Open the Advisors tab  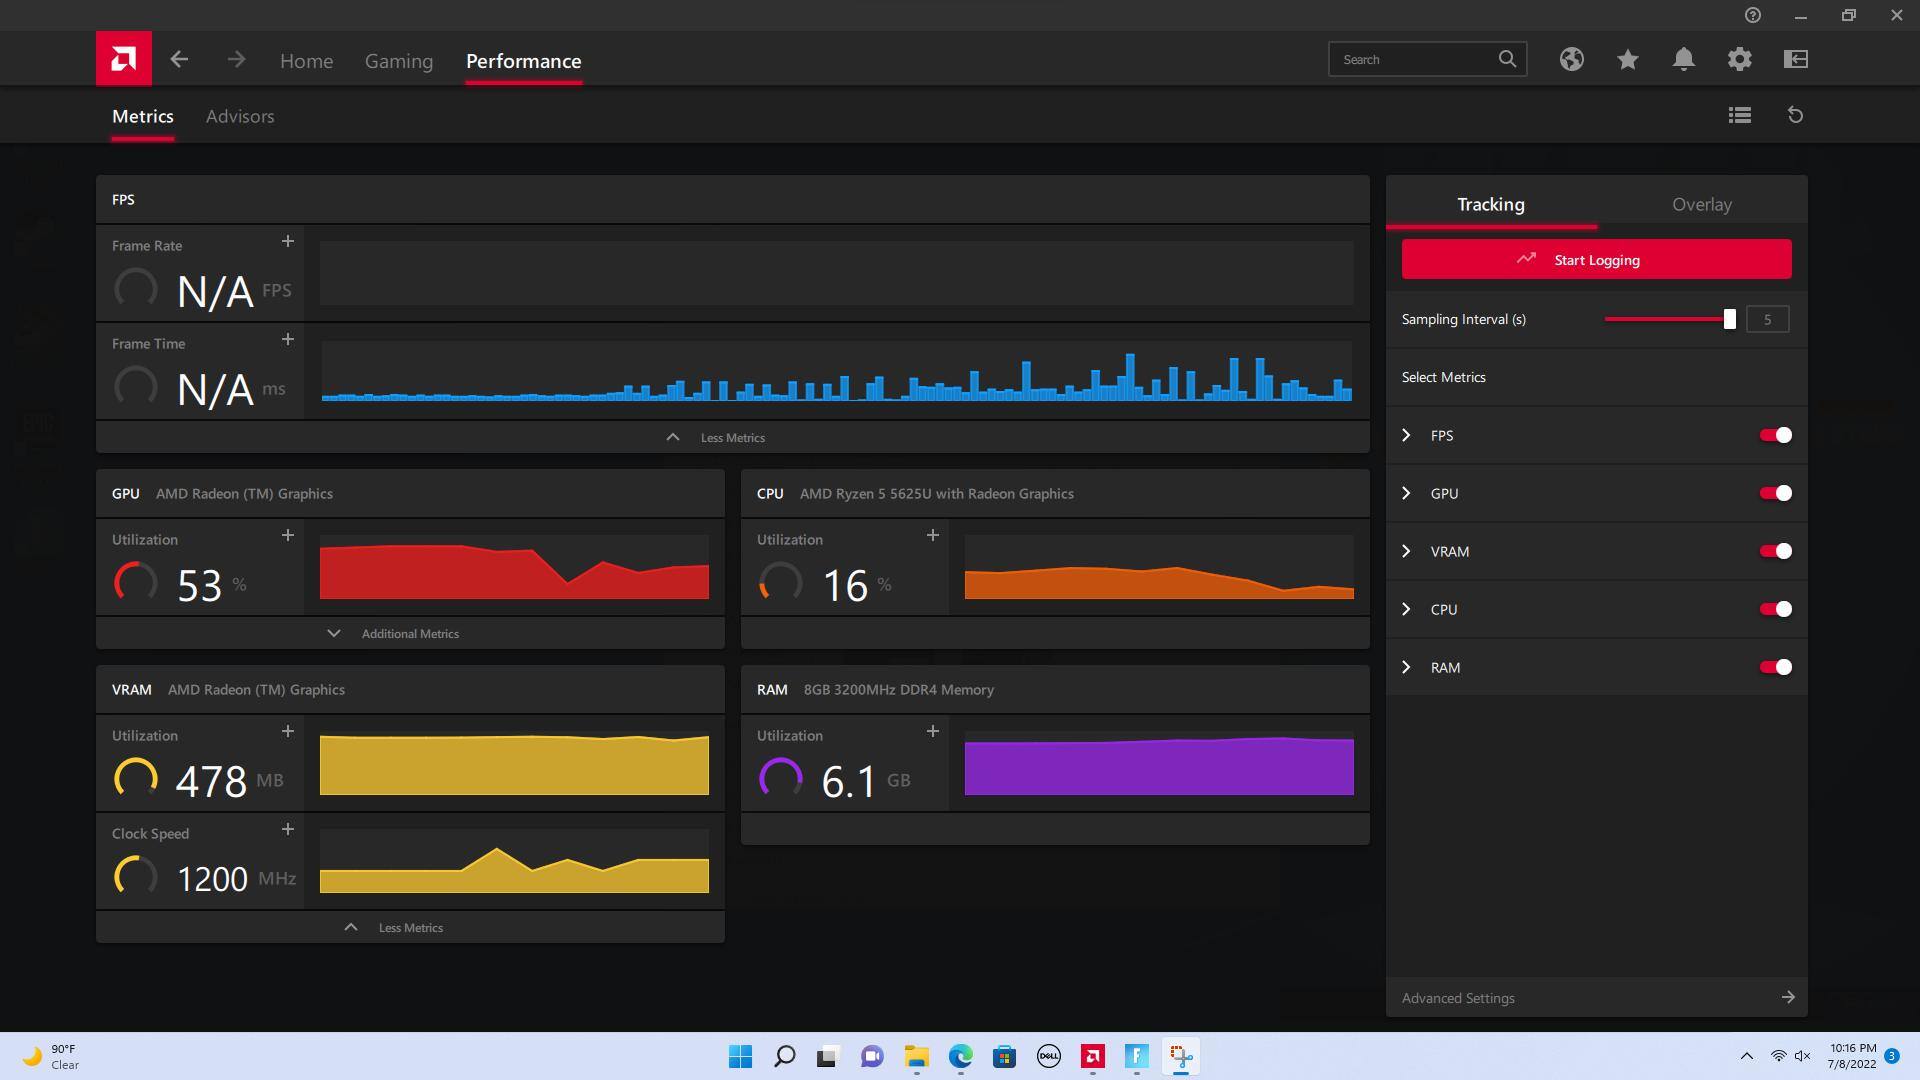(240, 116)
